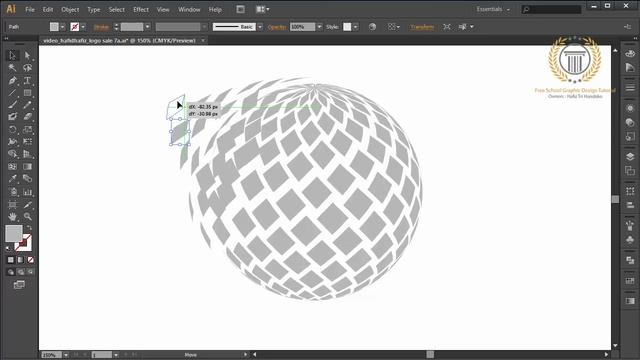640x360 pixels.
Task: Set paint mode to Color
Action: (11, 260)
